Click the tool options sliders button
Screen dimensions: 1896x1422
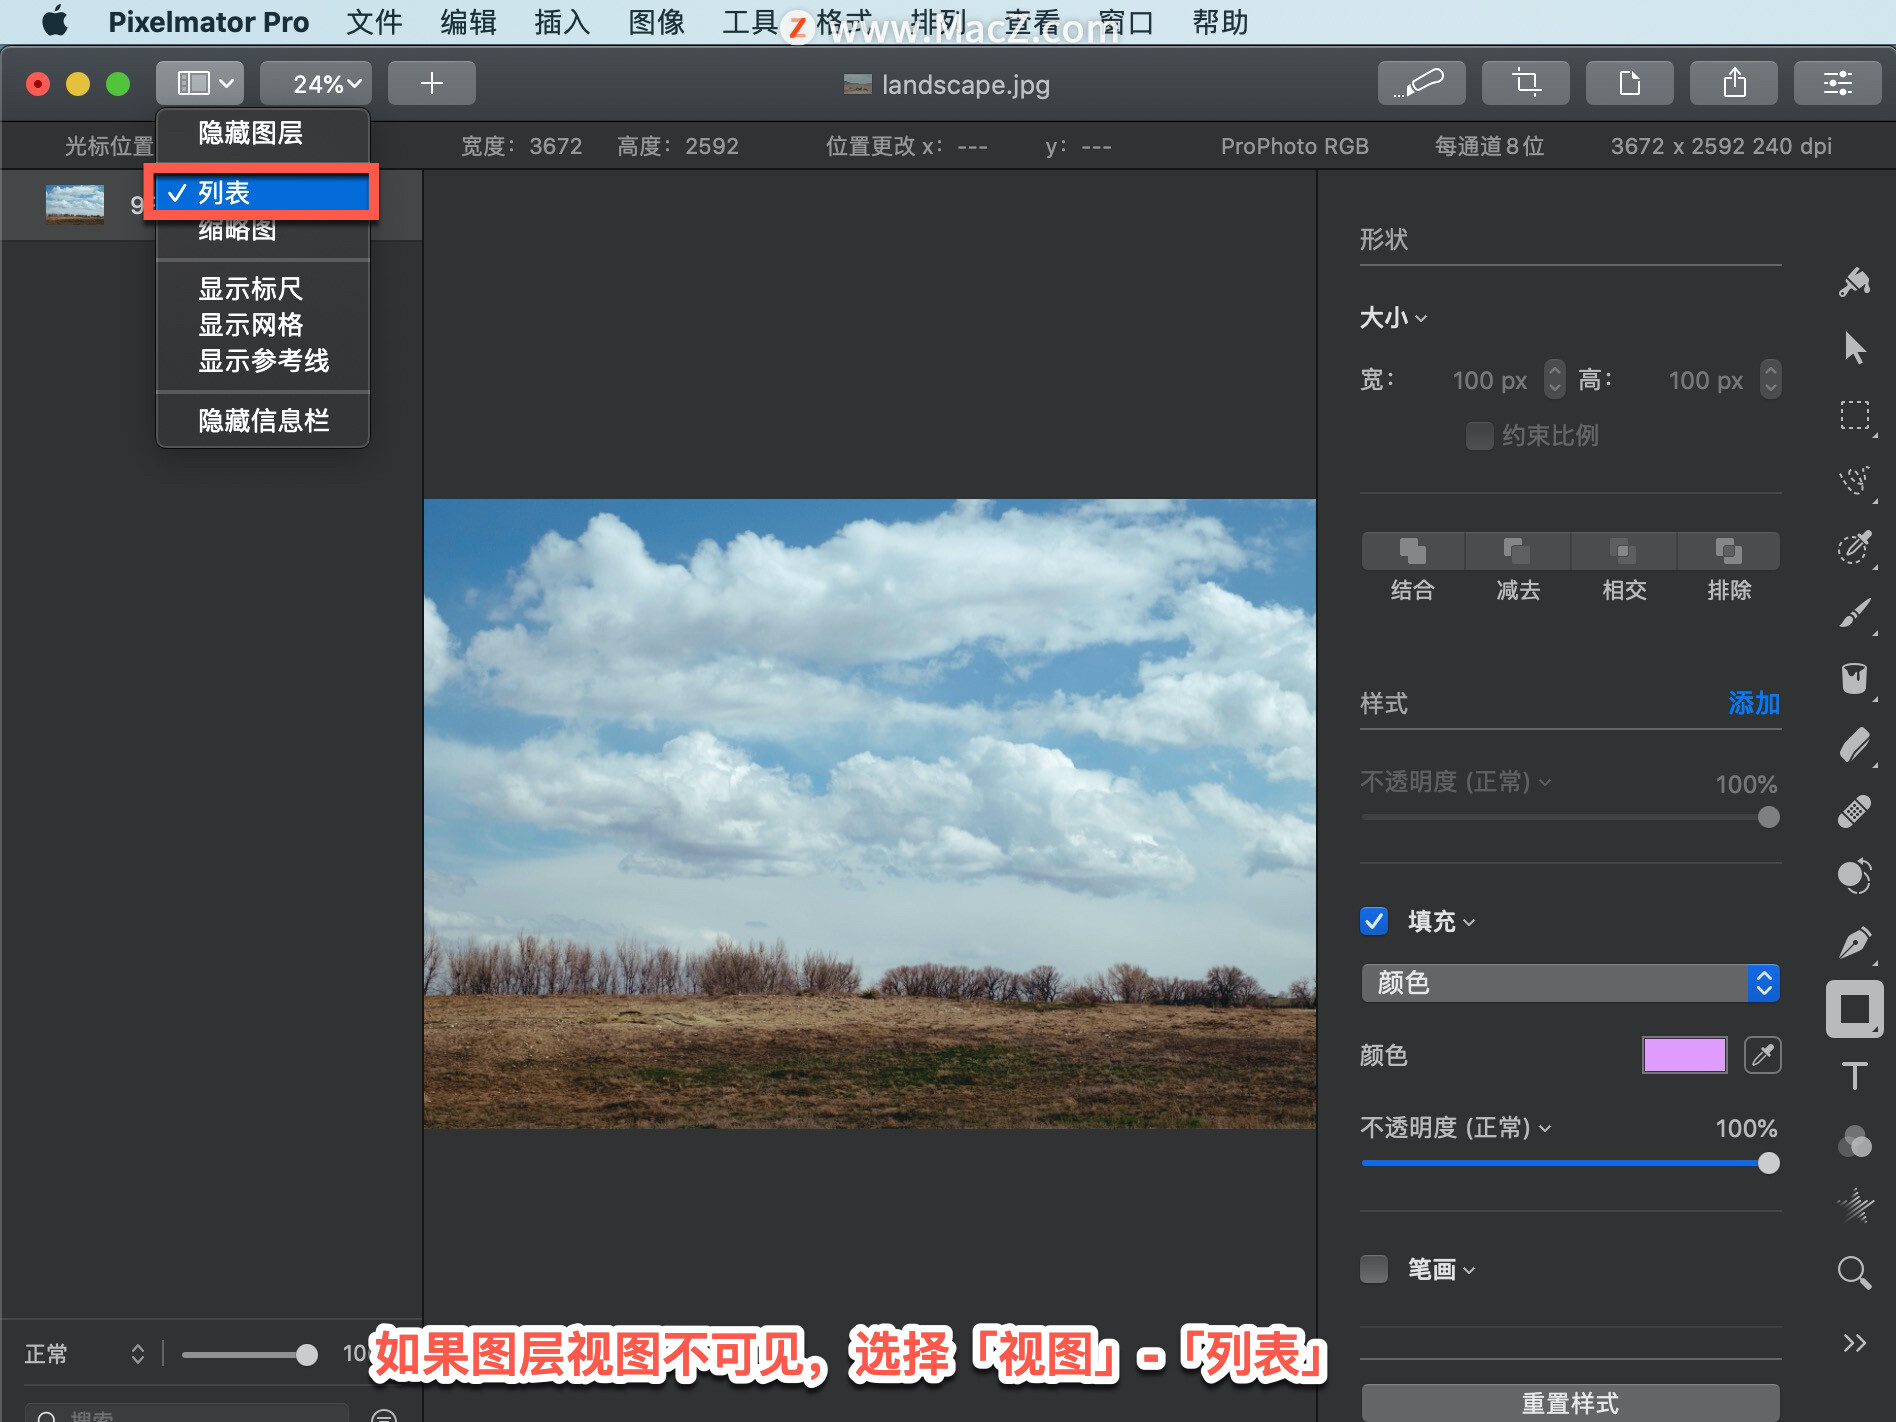[1837, 83]
